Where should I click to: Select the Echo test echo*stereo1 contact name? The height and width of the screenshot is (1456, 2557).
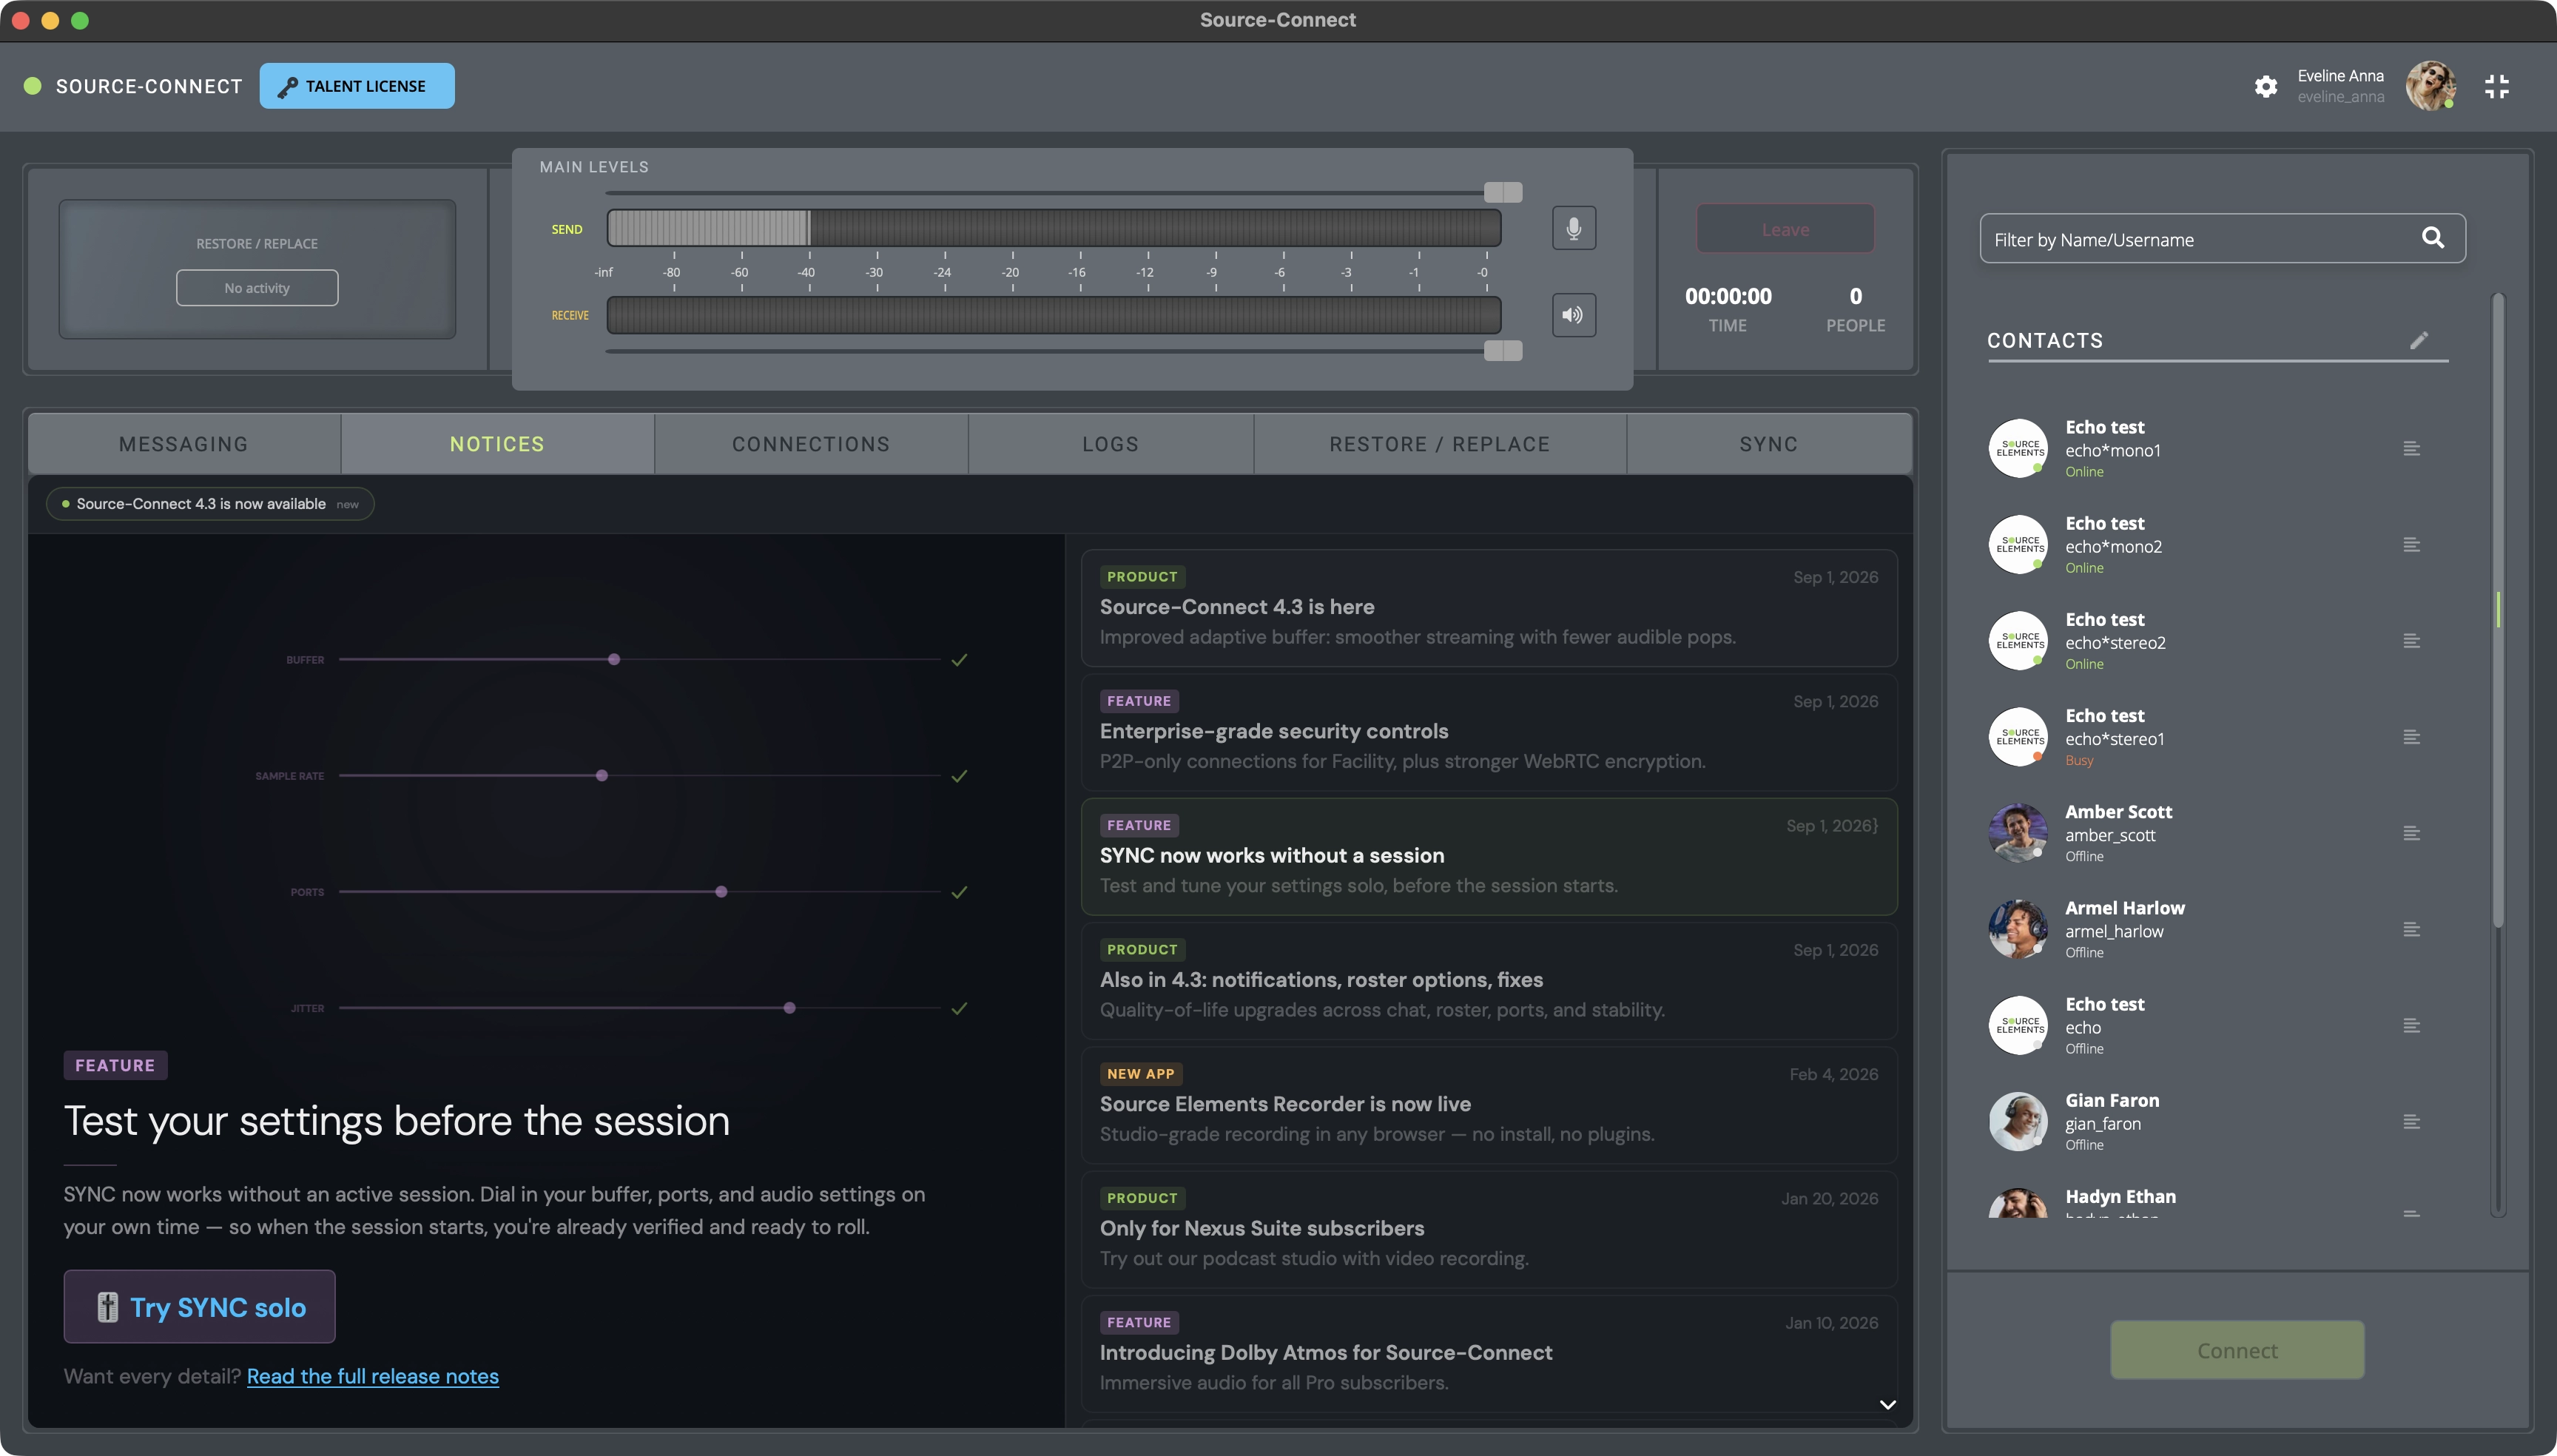(x=2105, y=716)
